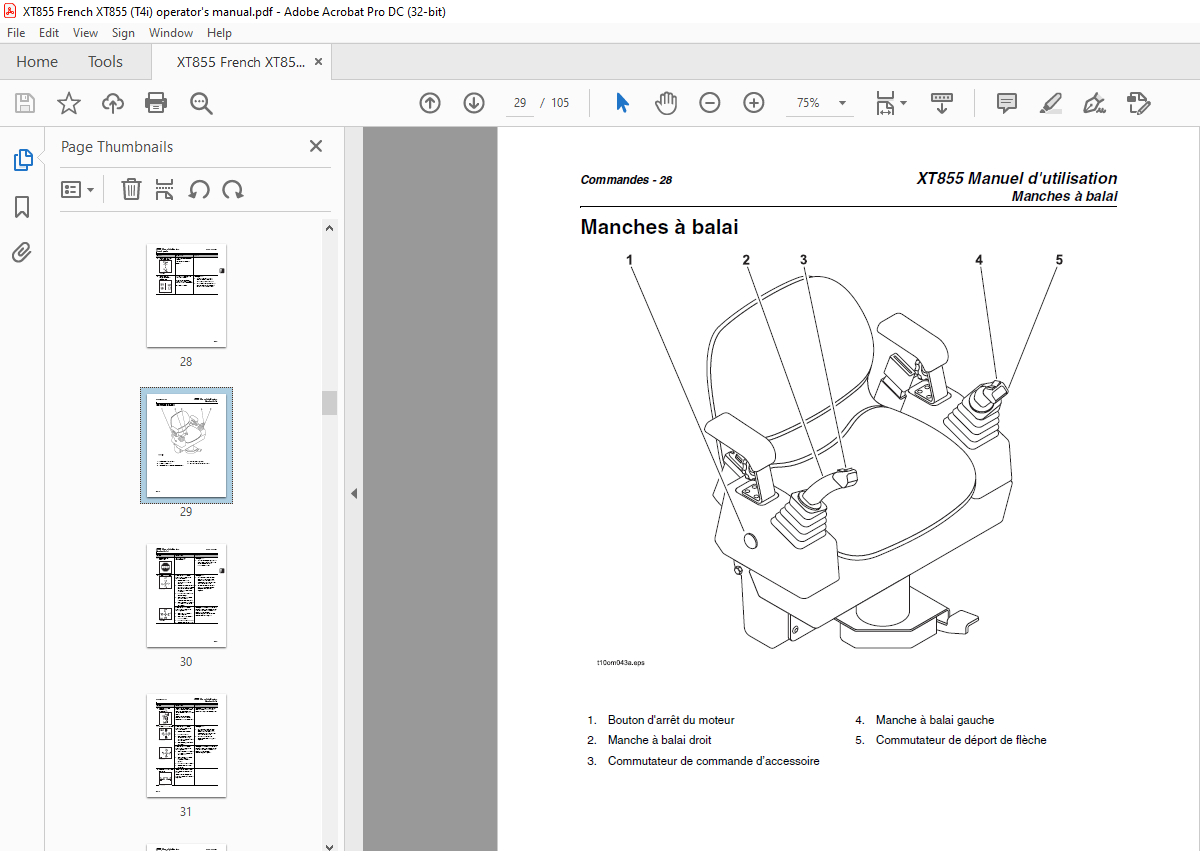Print the document with the printer icon
The height and width of the screenshot is (851, 1200).
pos(156,103)
